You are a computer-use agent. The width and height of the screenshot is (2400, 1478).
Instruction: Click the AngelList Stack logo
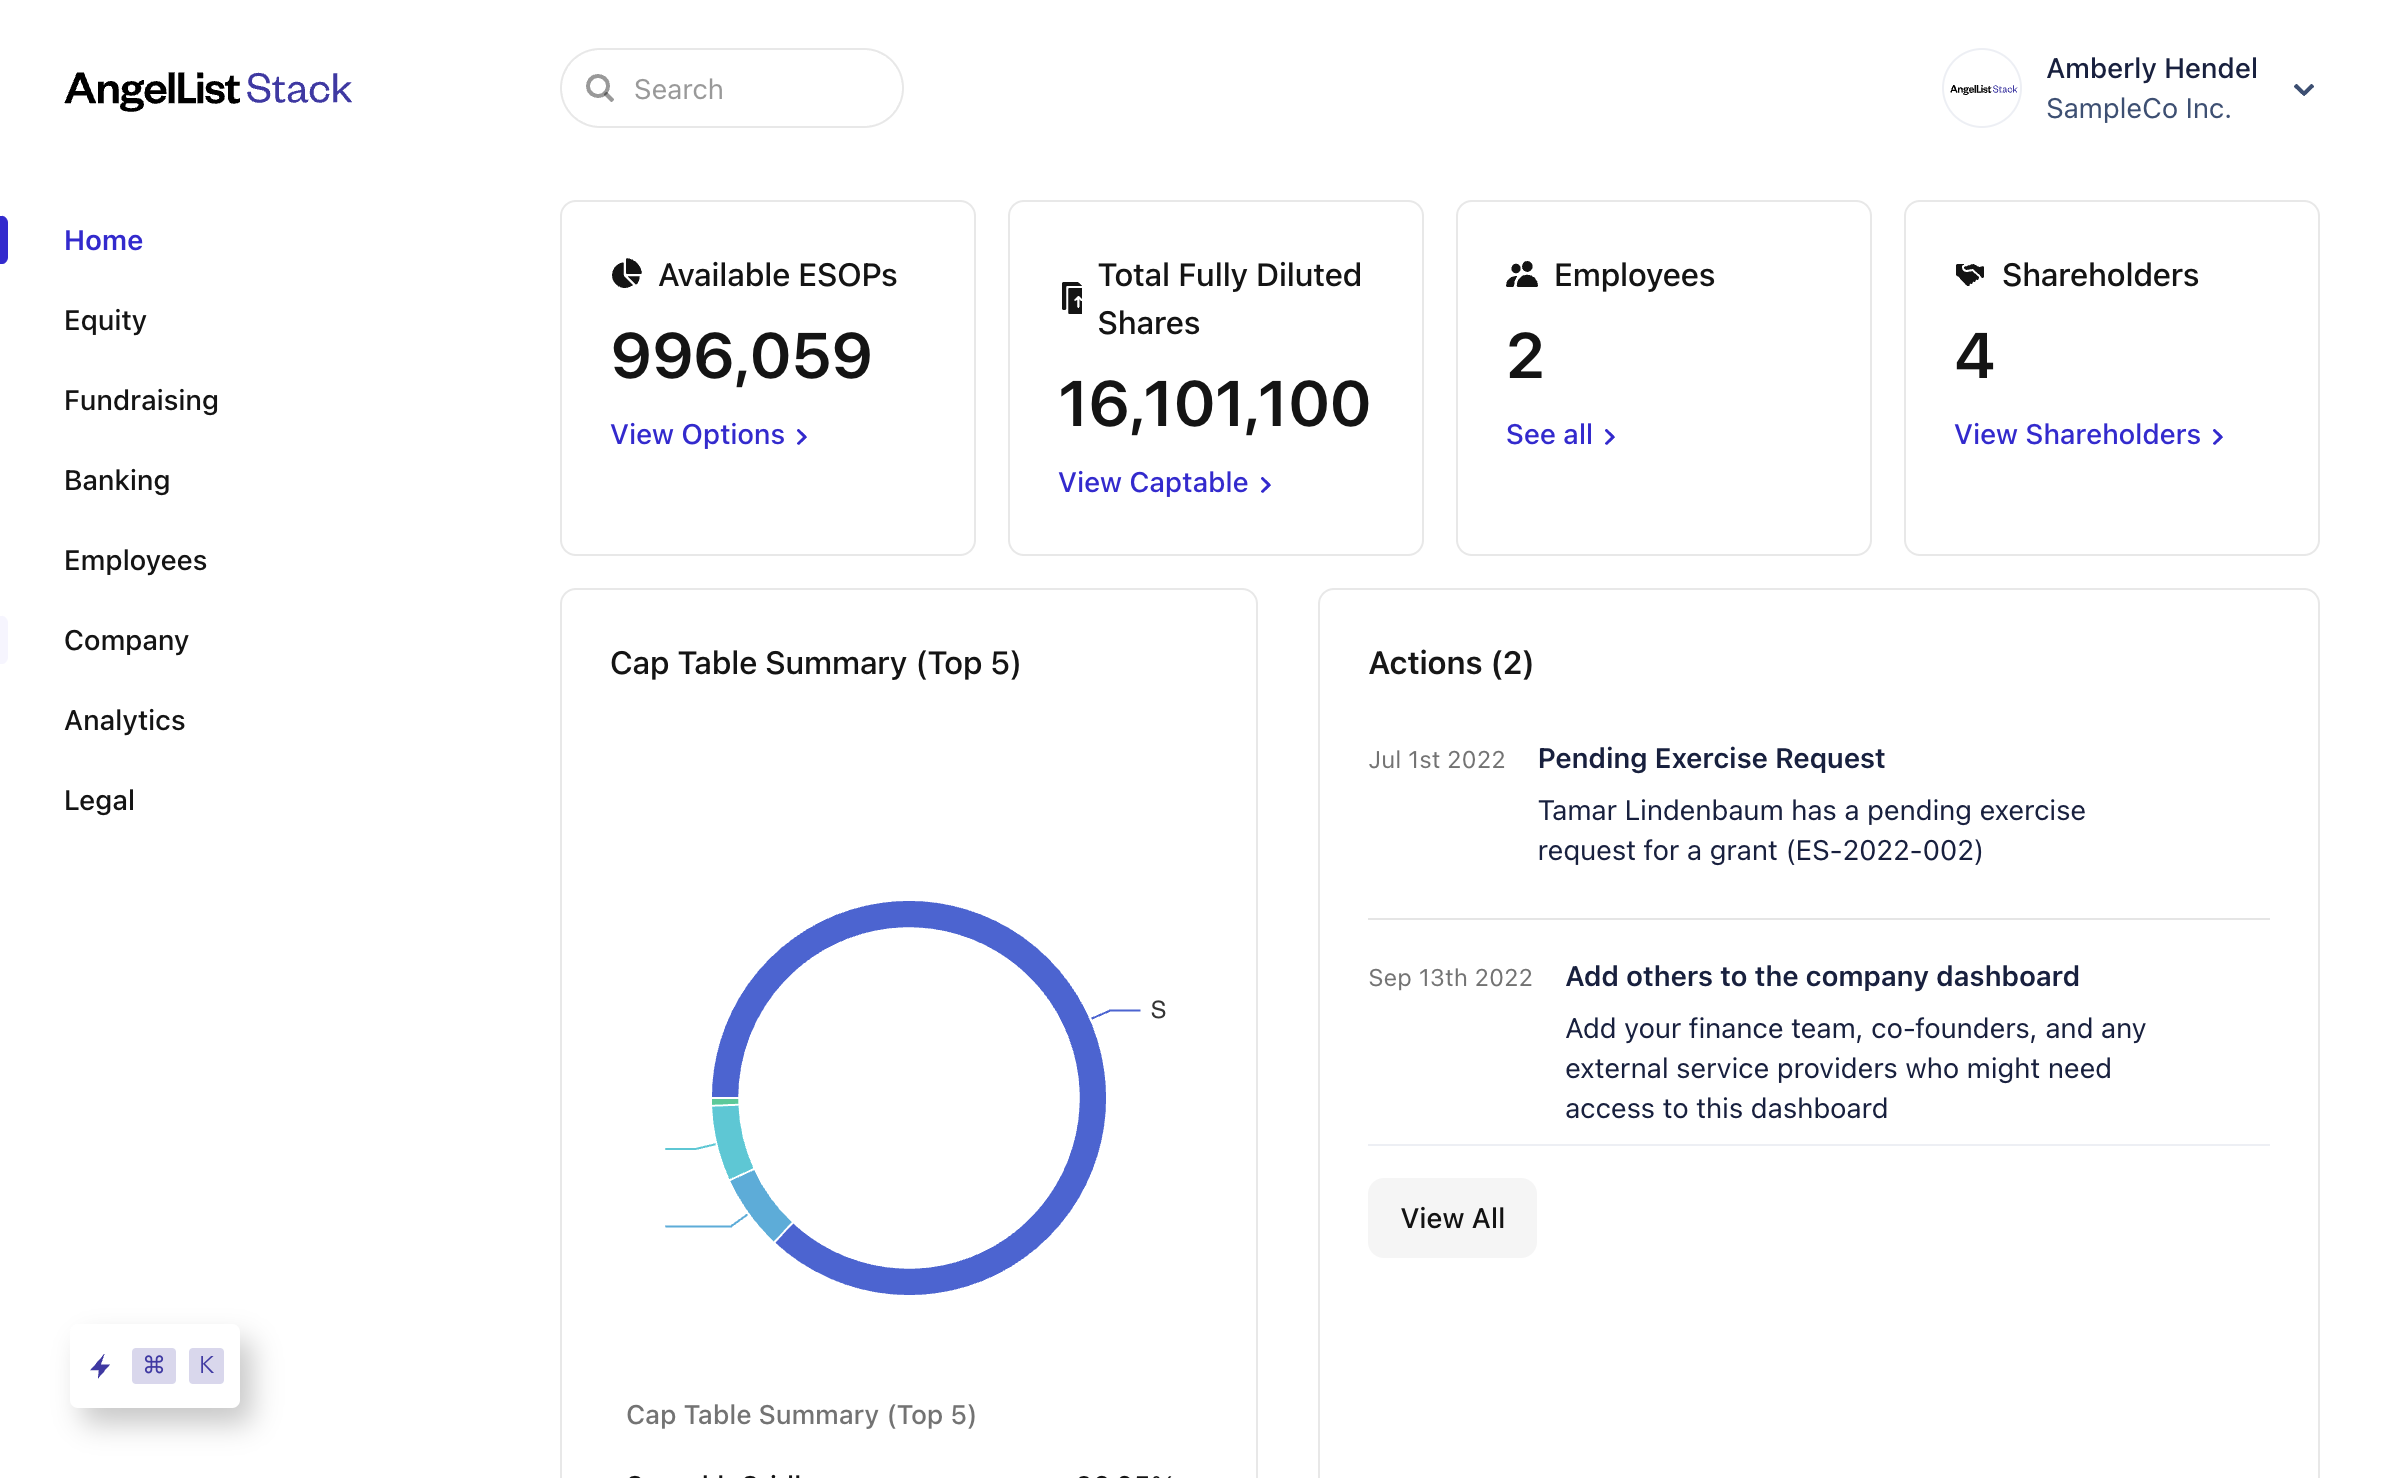tap(208, 89)
